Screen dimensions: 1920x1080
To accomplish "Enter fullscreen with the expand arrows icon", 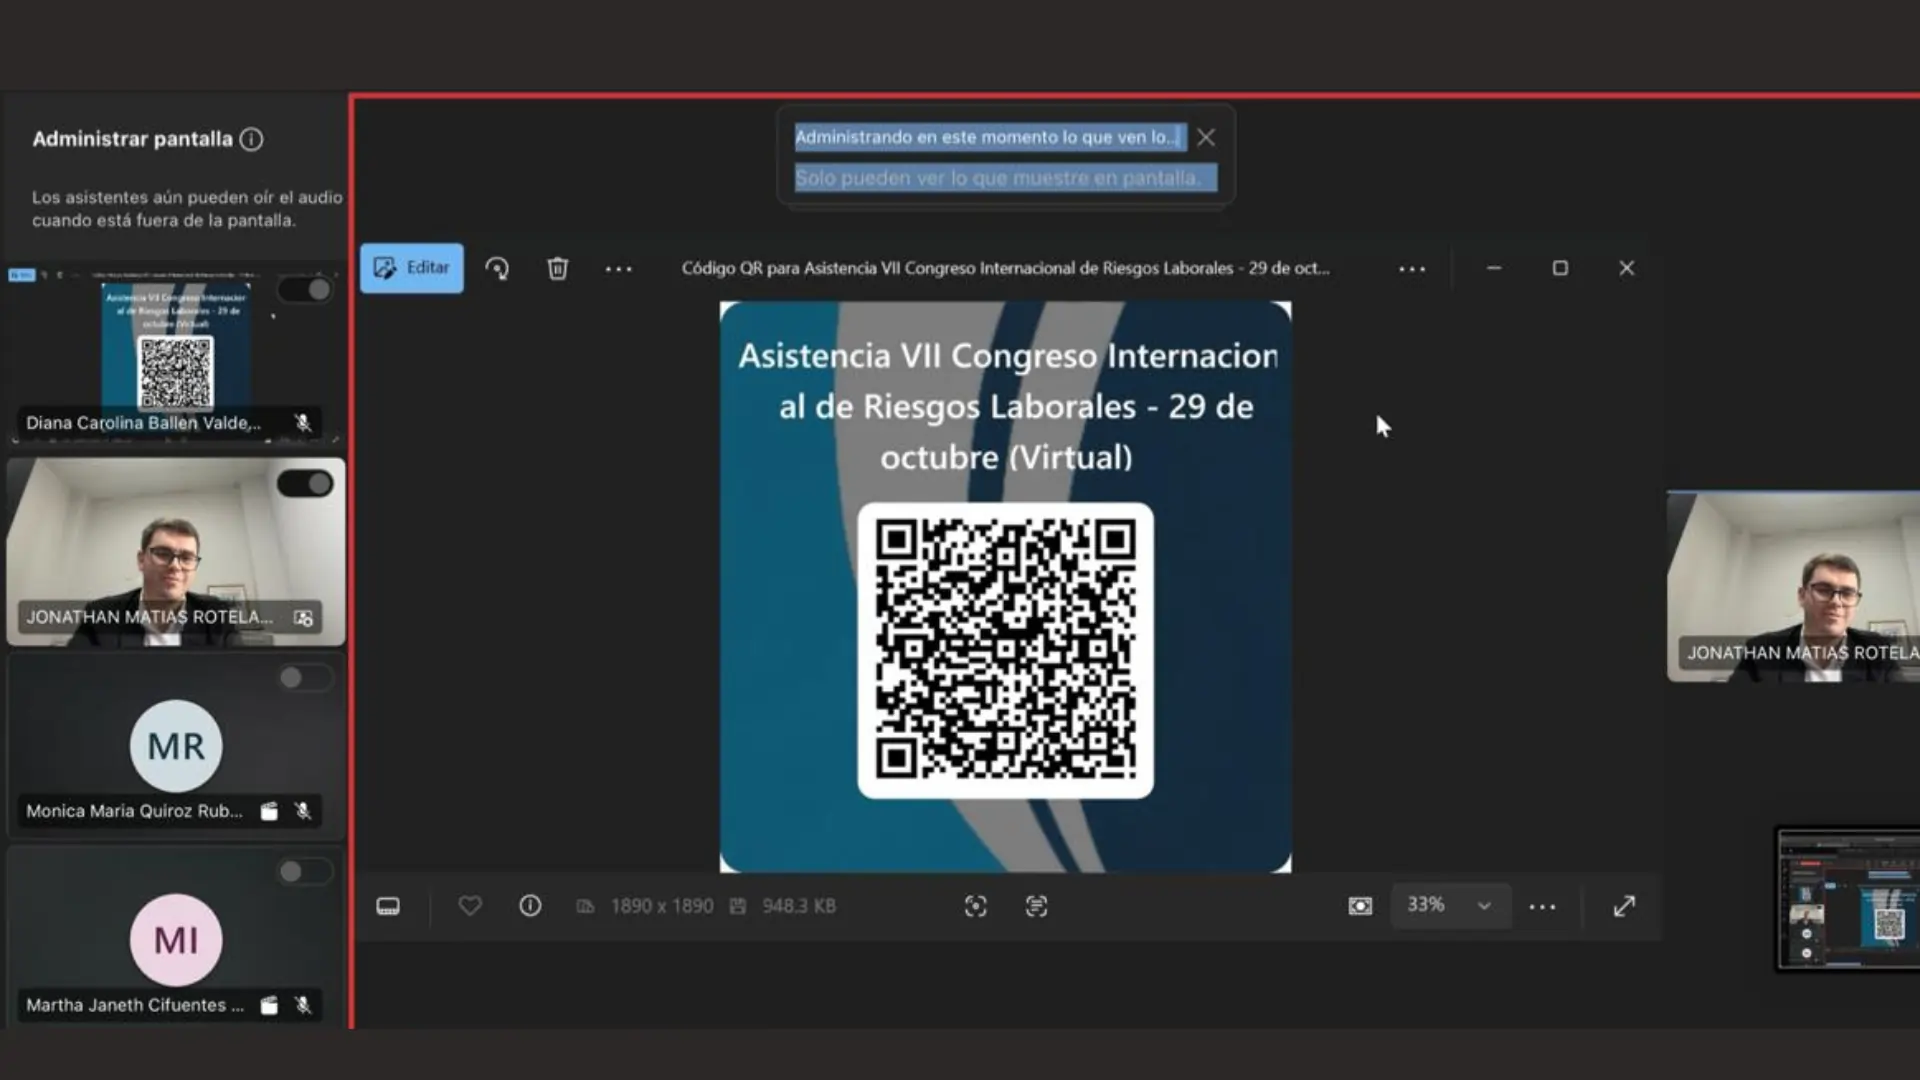I will [x=1624, y=906].
